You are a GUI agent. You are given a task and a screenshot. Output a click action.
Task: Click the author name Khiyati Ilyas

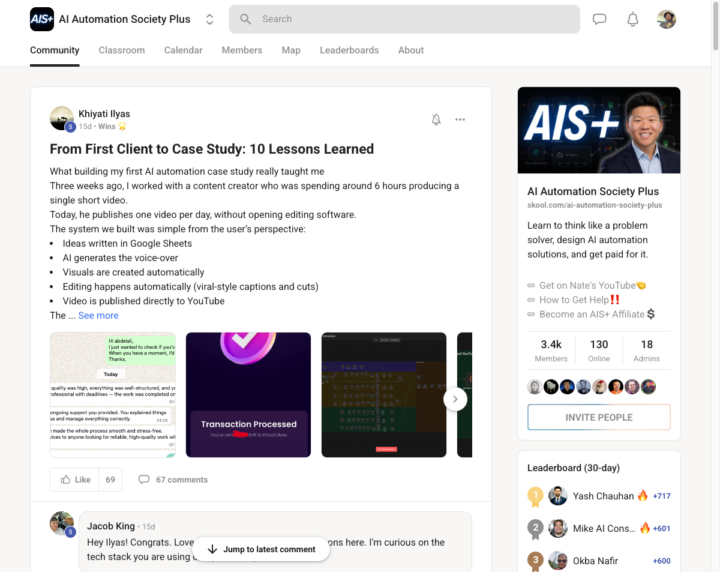(x=104, y=114)
